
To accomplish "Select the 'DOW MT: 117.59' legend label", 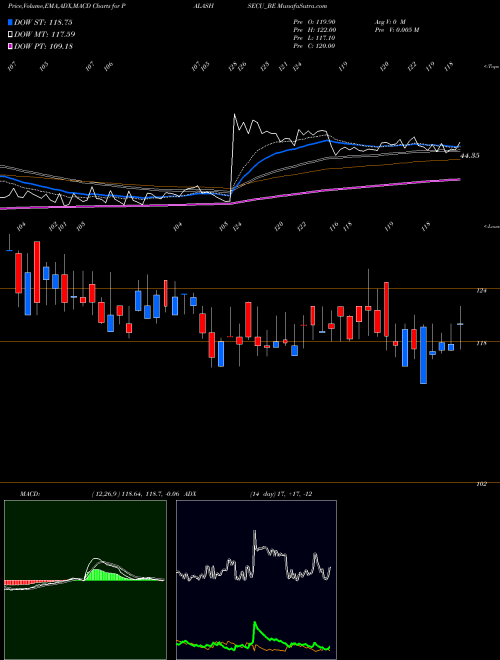I will [45, 35].
